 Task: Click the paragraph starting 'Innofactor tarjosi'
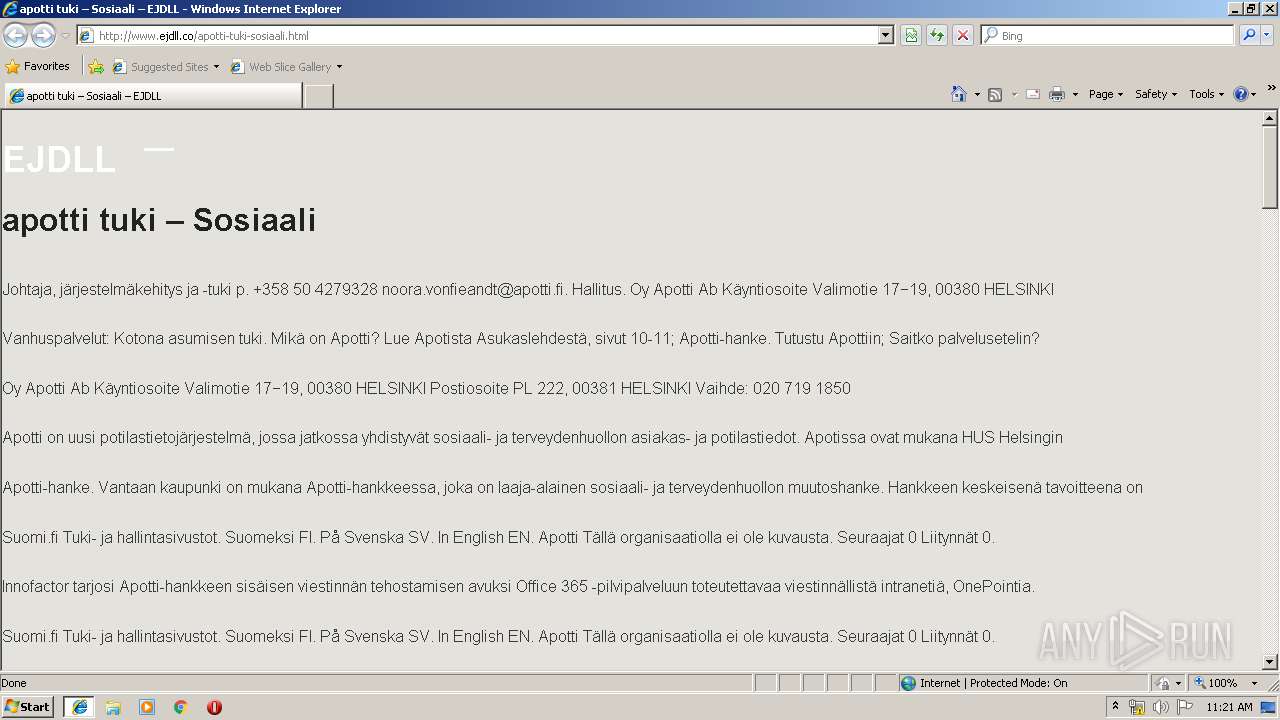(518, 586)
